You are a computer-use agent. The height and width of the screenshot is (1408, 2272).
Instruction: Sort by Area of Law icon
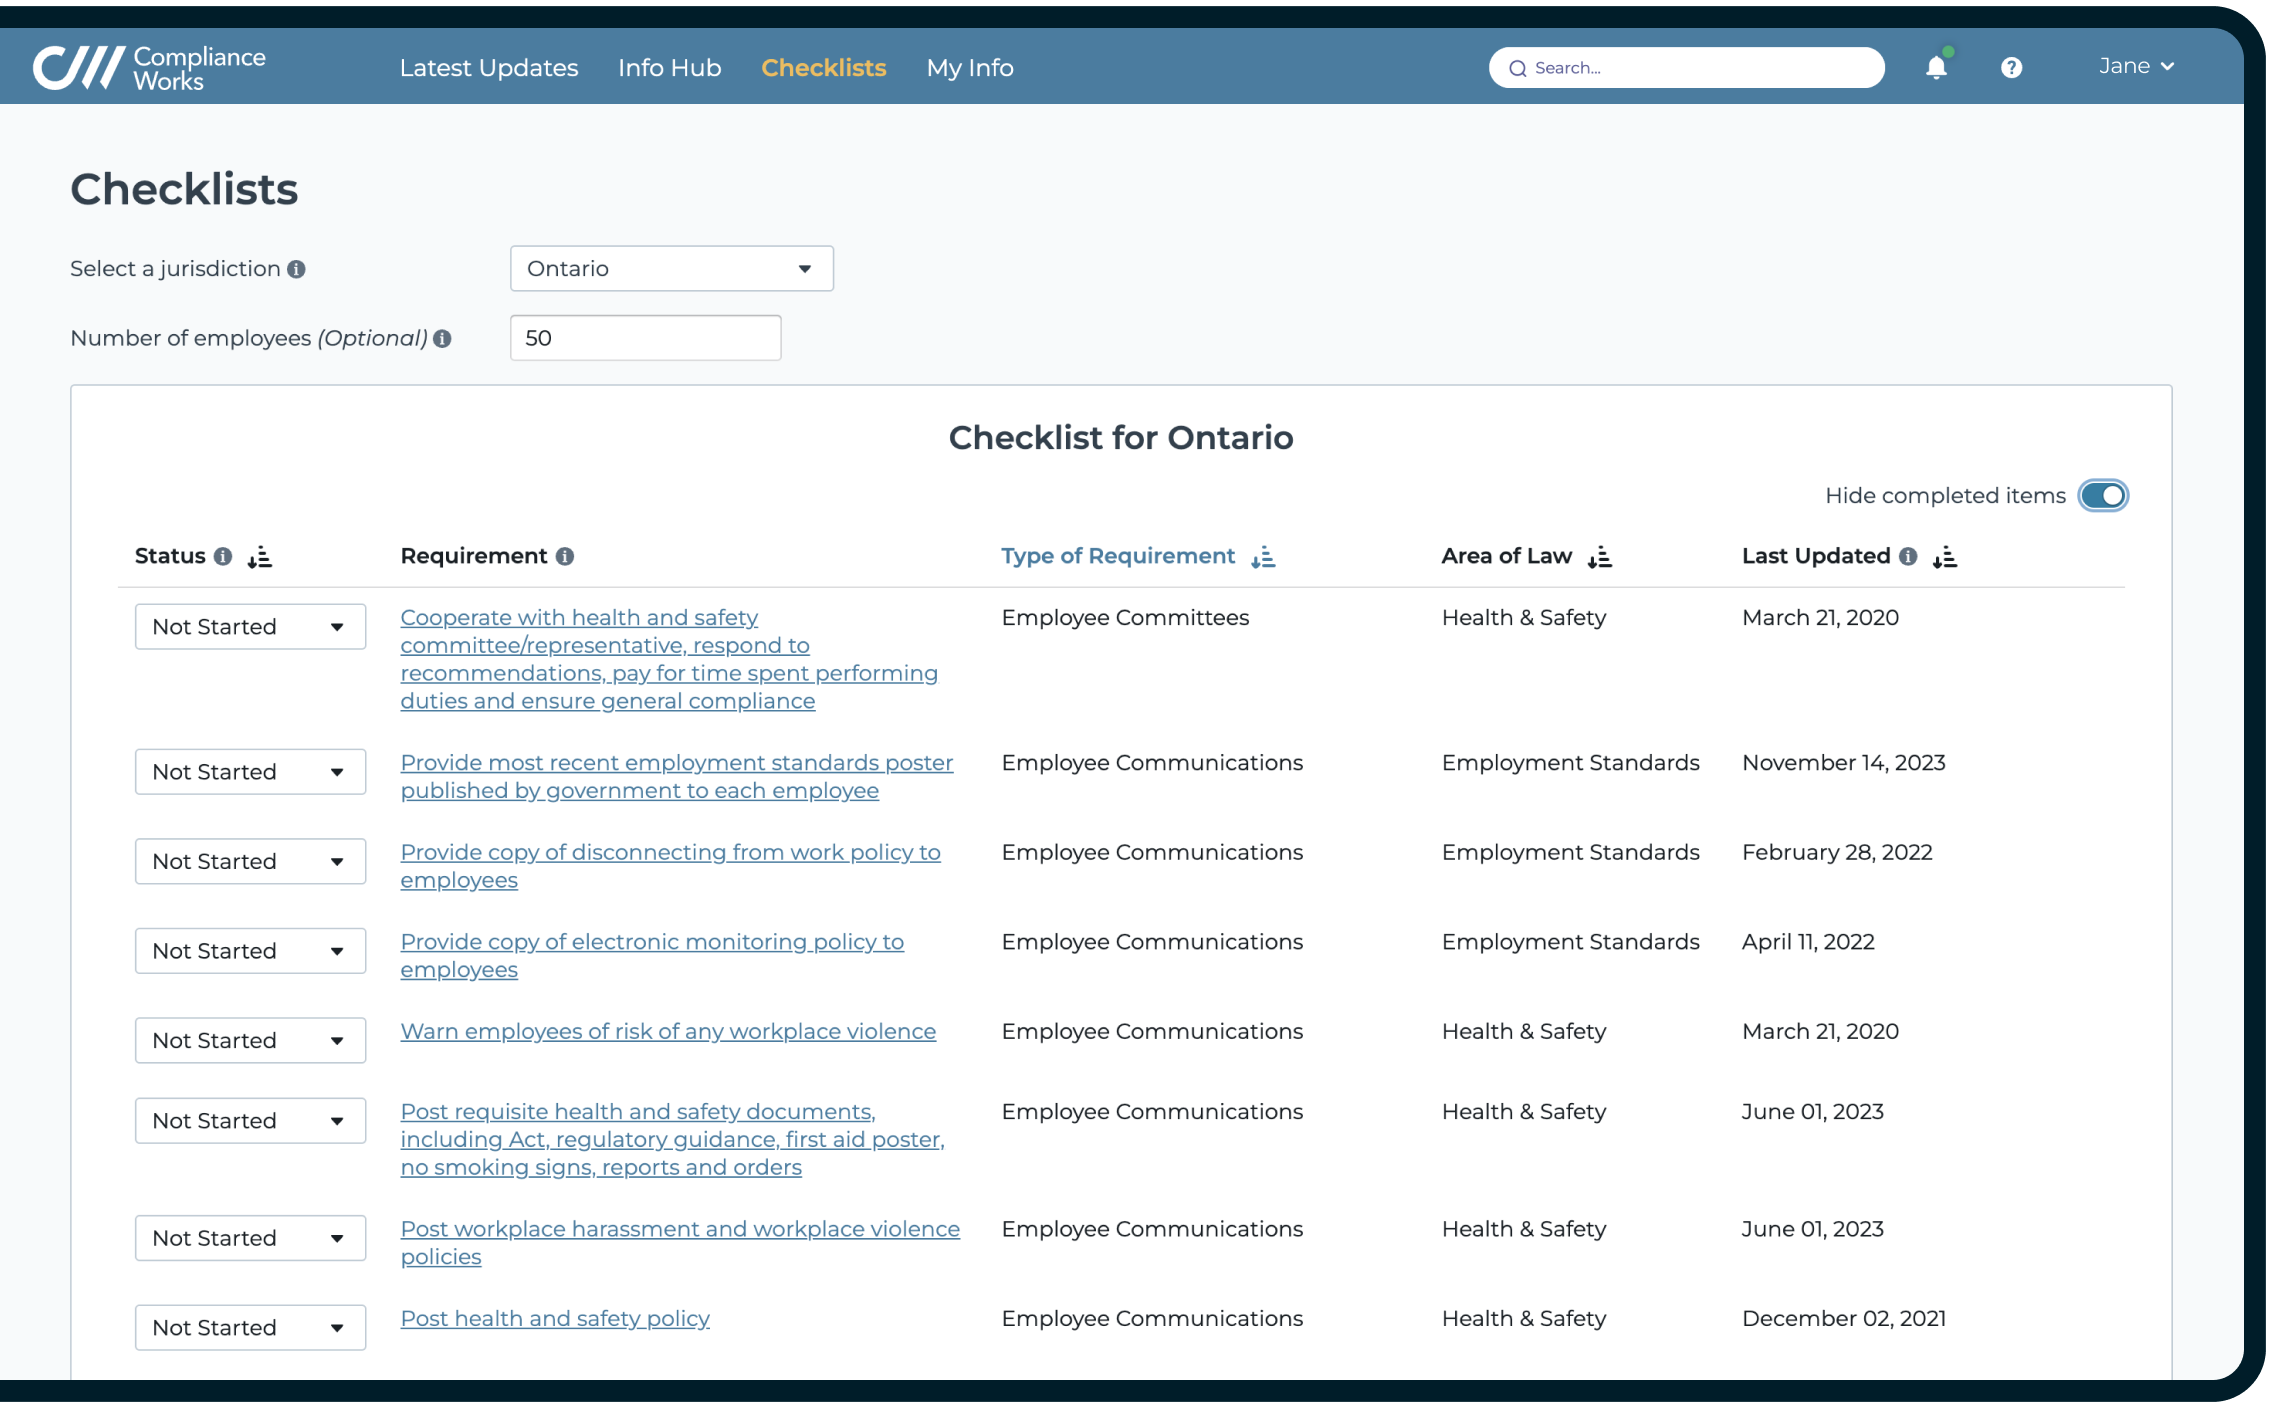[x=1599, y=557]
